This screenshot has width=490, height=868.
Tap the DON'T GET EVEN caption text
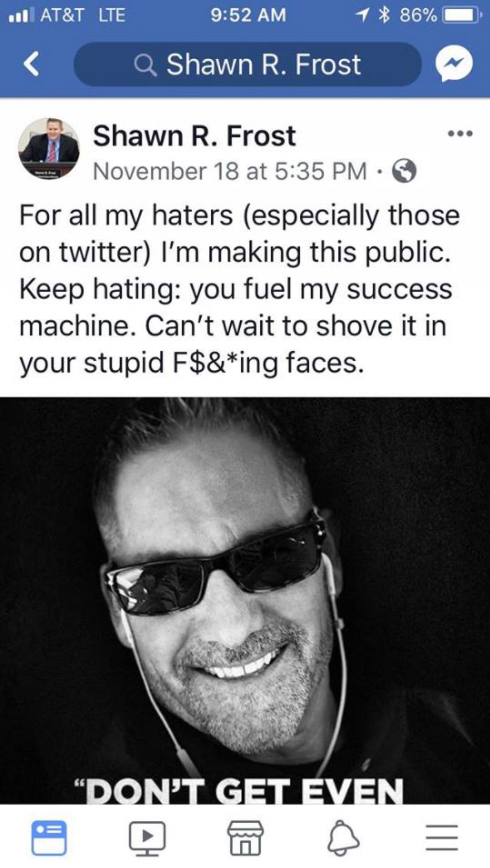(x=239, y=792)
